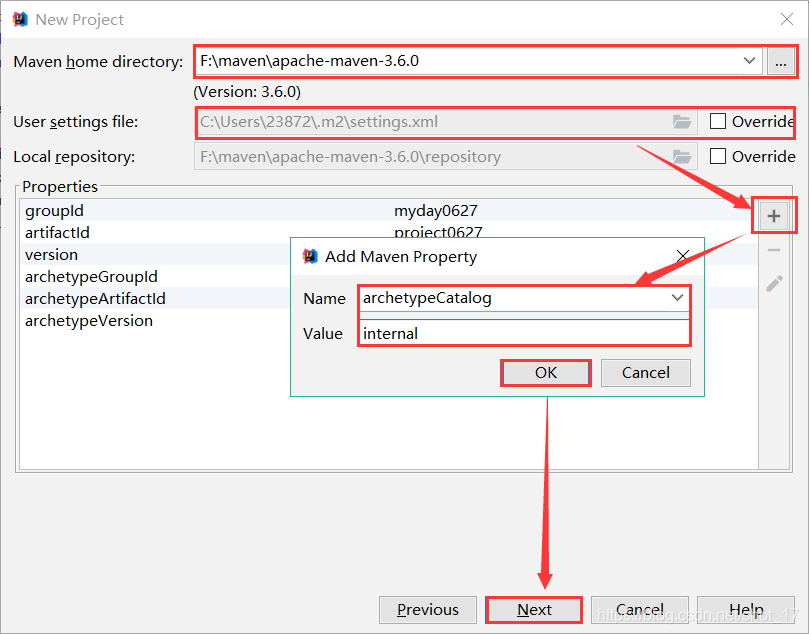
Task: Click the User settings file folder icon
Action: (x=682, y=122)
